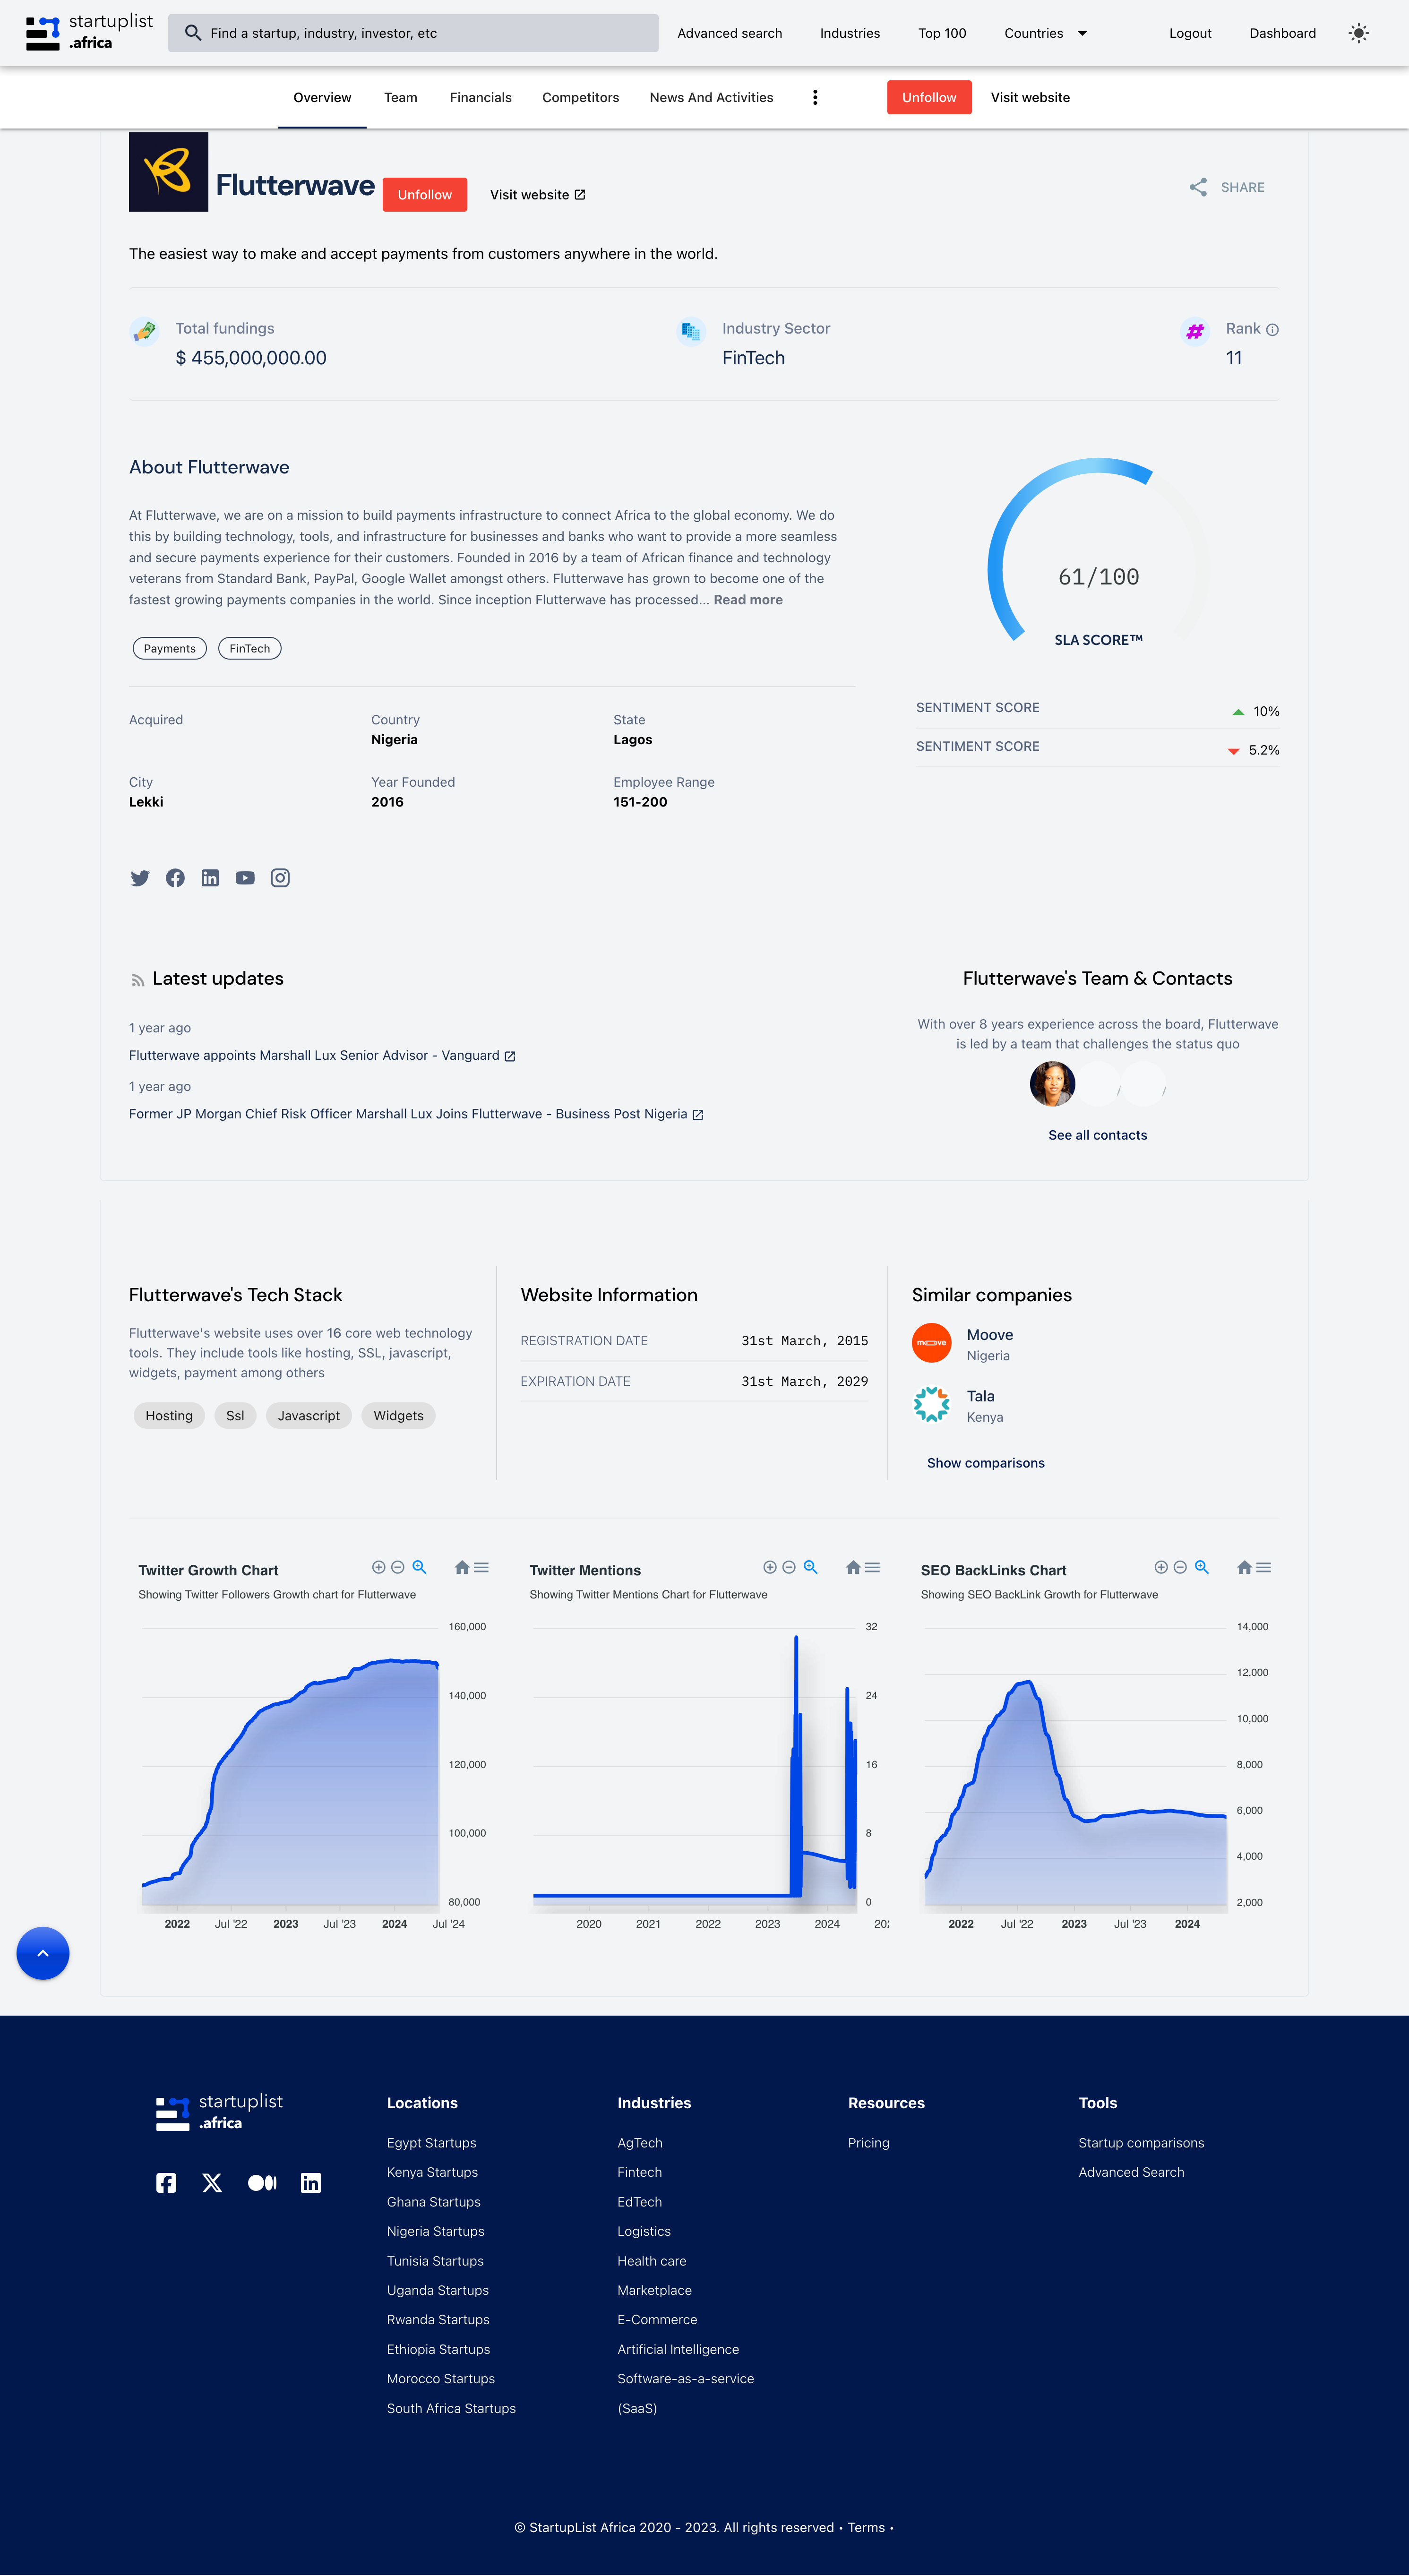Click the Rank info icon
This screenshot has height=2576, width=1409.
tap(1272, 330)
